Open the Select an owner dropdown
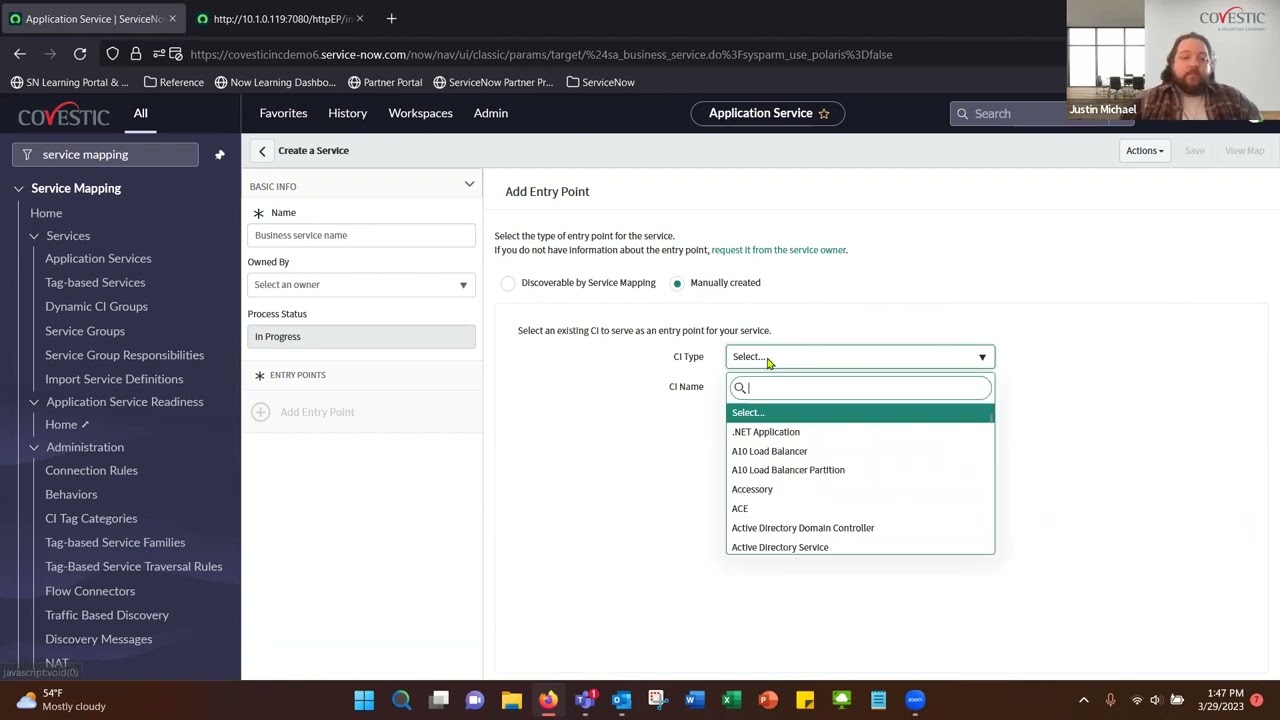This screenshot has width=1280, height=720. click(x=361, y=285)
